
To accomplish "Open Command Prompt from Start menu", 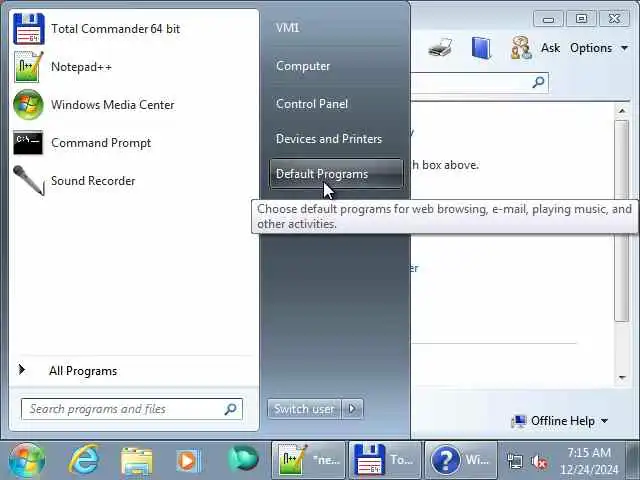I will (x=134, y=143).
